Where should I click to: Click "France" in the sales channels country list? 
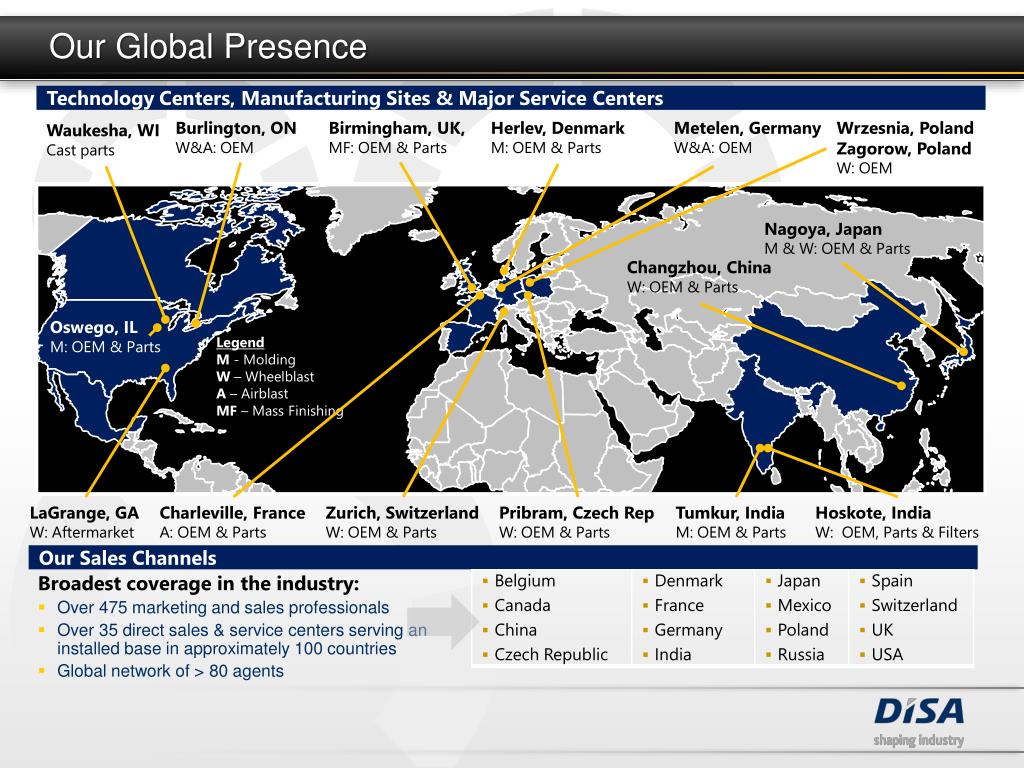(x=679, y=605)
